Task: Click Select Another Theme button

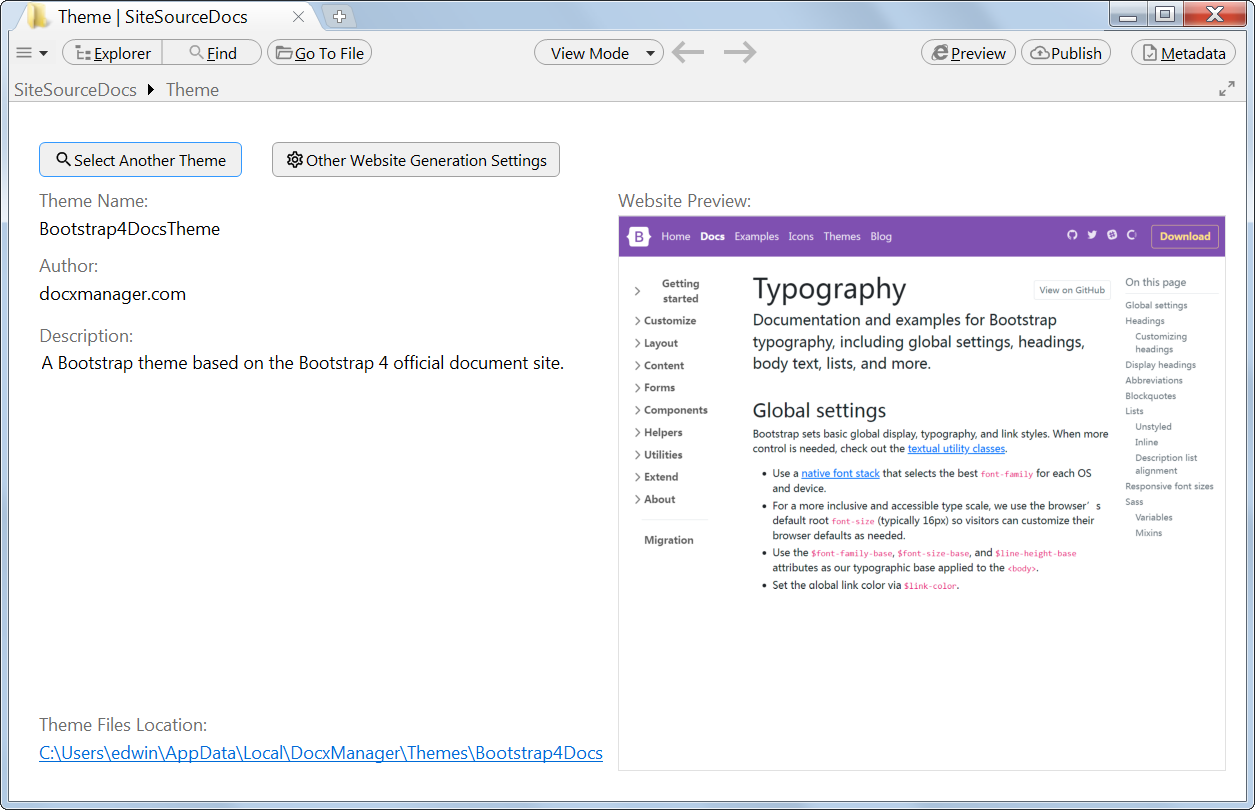Action: tap(140, 160)
